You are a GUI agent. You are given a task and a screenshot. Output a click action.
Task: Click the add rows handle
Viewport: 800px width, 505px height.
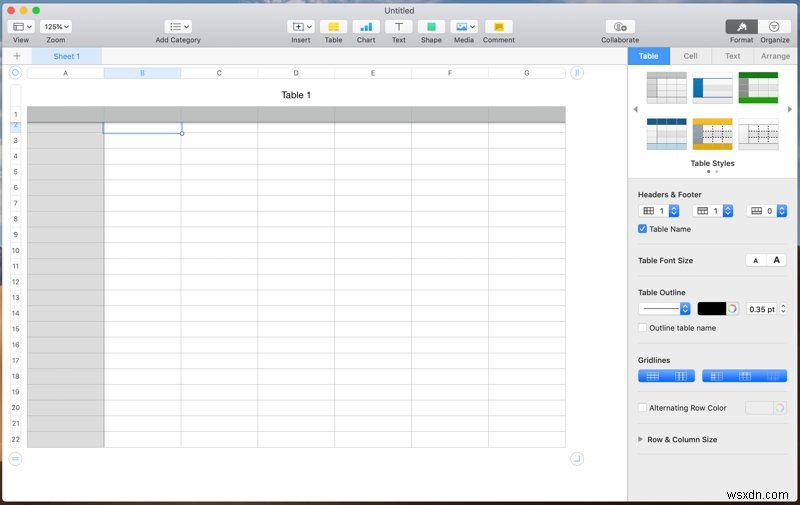pyautogui.click(x=15, y=459)
